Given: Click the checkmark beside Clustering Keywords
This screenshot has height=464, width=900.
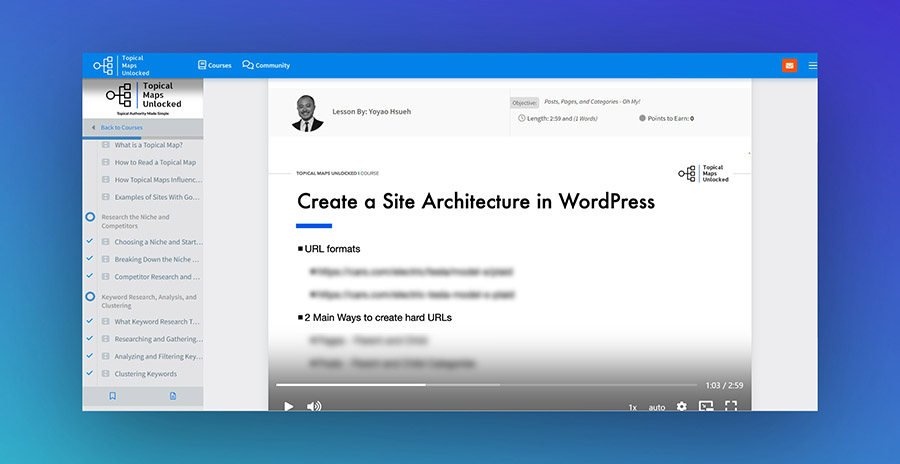Looking at the screenshot, I should pos(90,373).
